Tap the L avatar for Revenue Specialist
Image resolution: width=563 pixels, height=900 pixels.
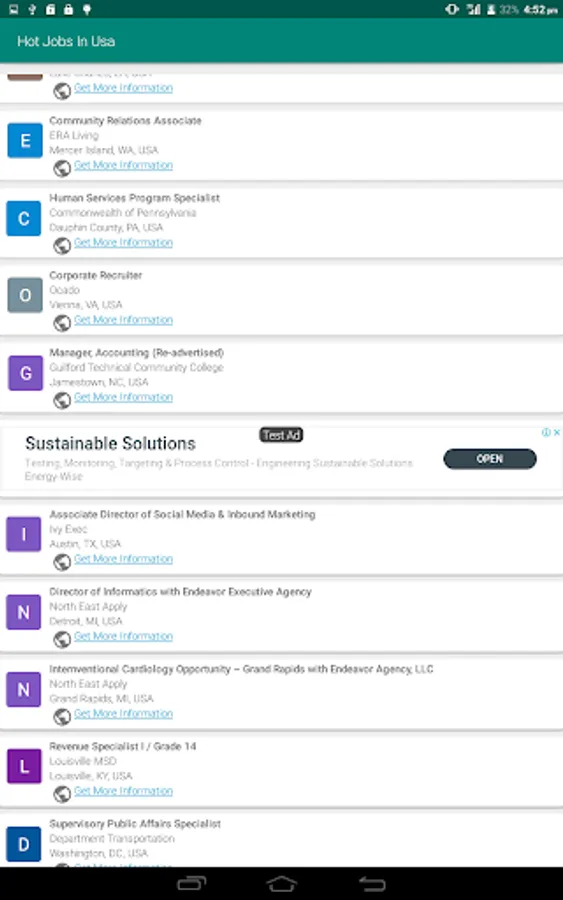coord(24,766)
